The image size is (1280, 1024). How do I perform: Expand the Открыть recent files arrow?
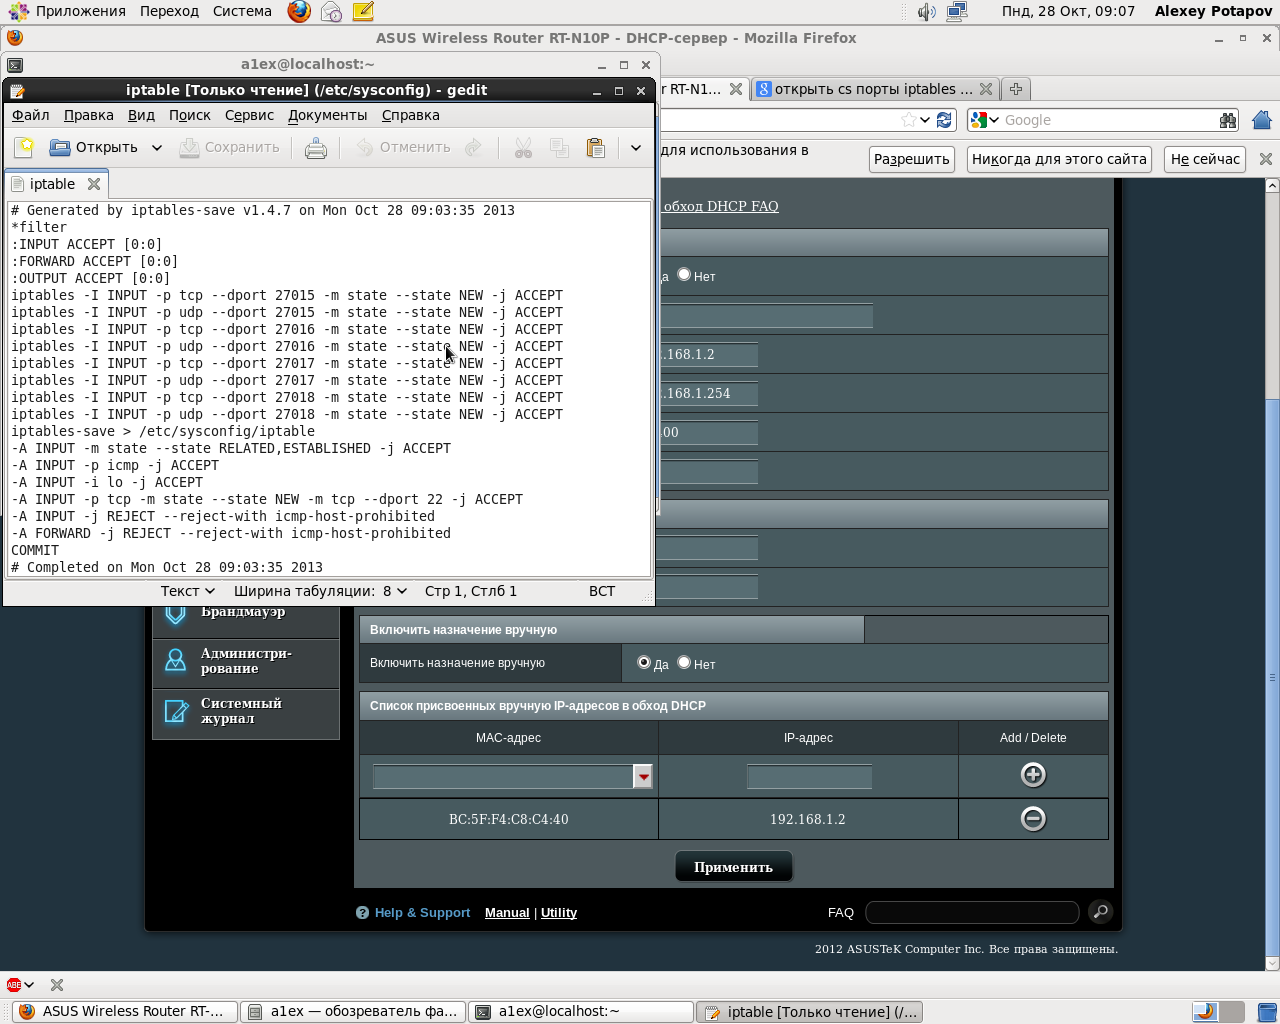157,148
